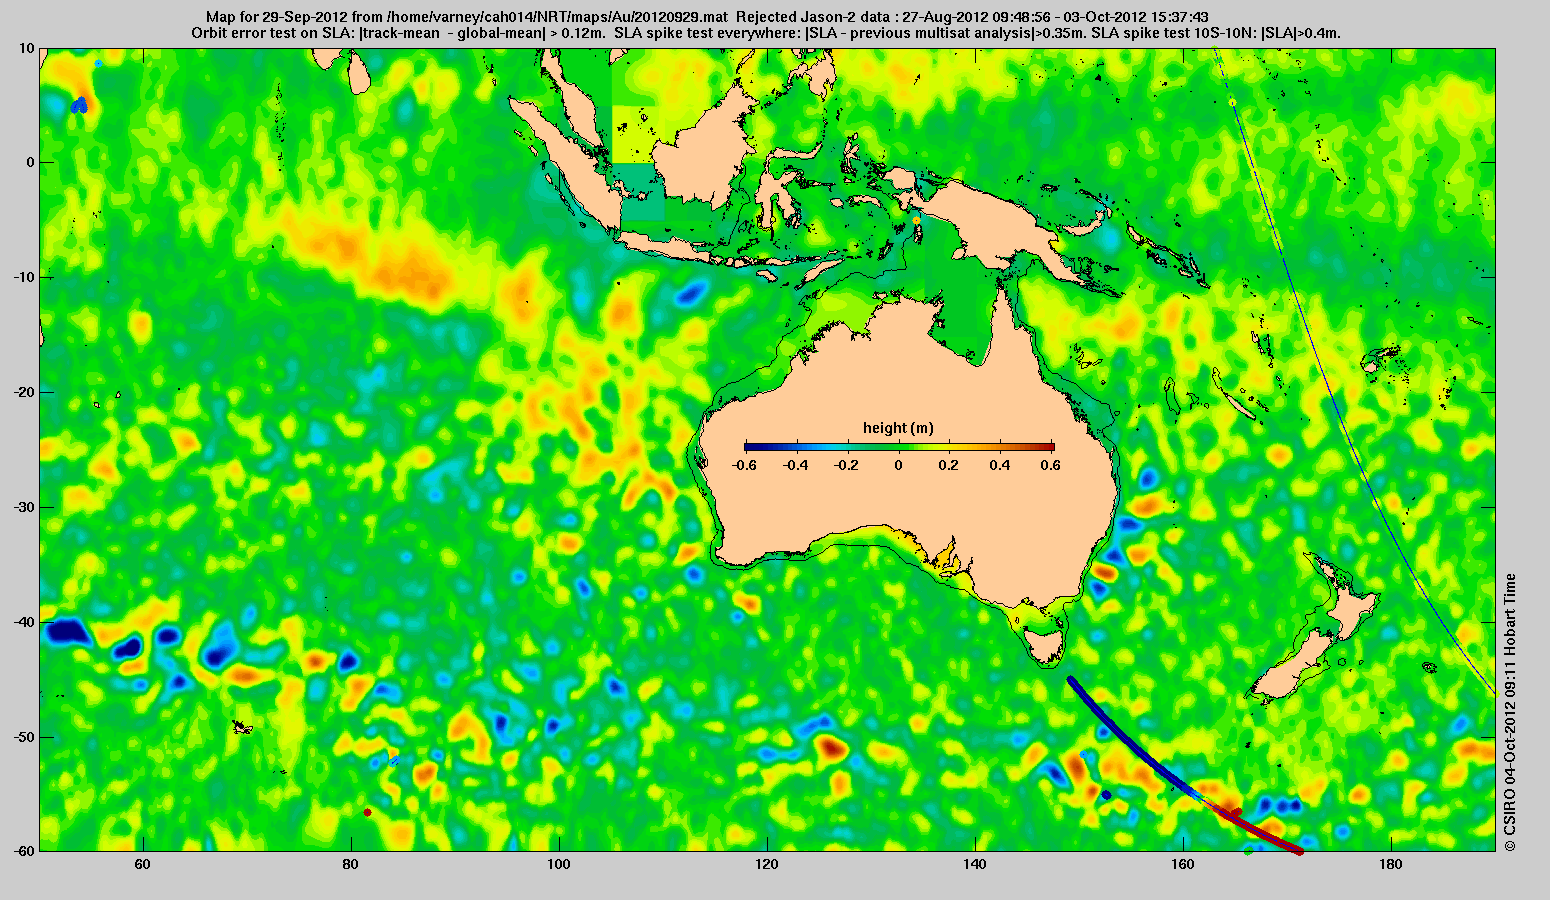Click the latitude axis label '-40'

23,622
